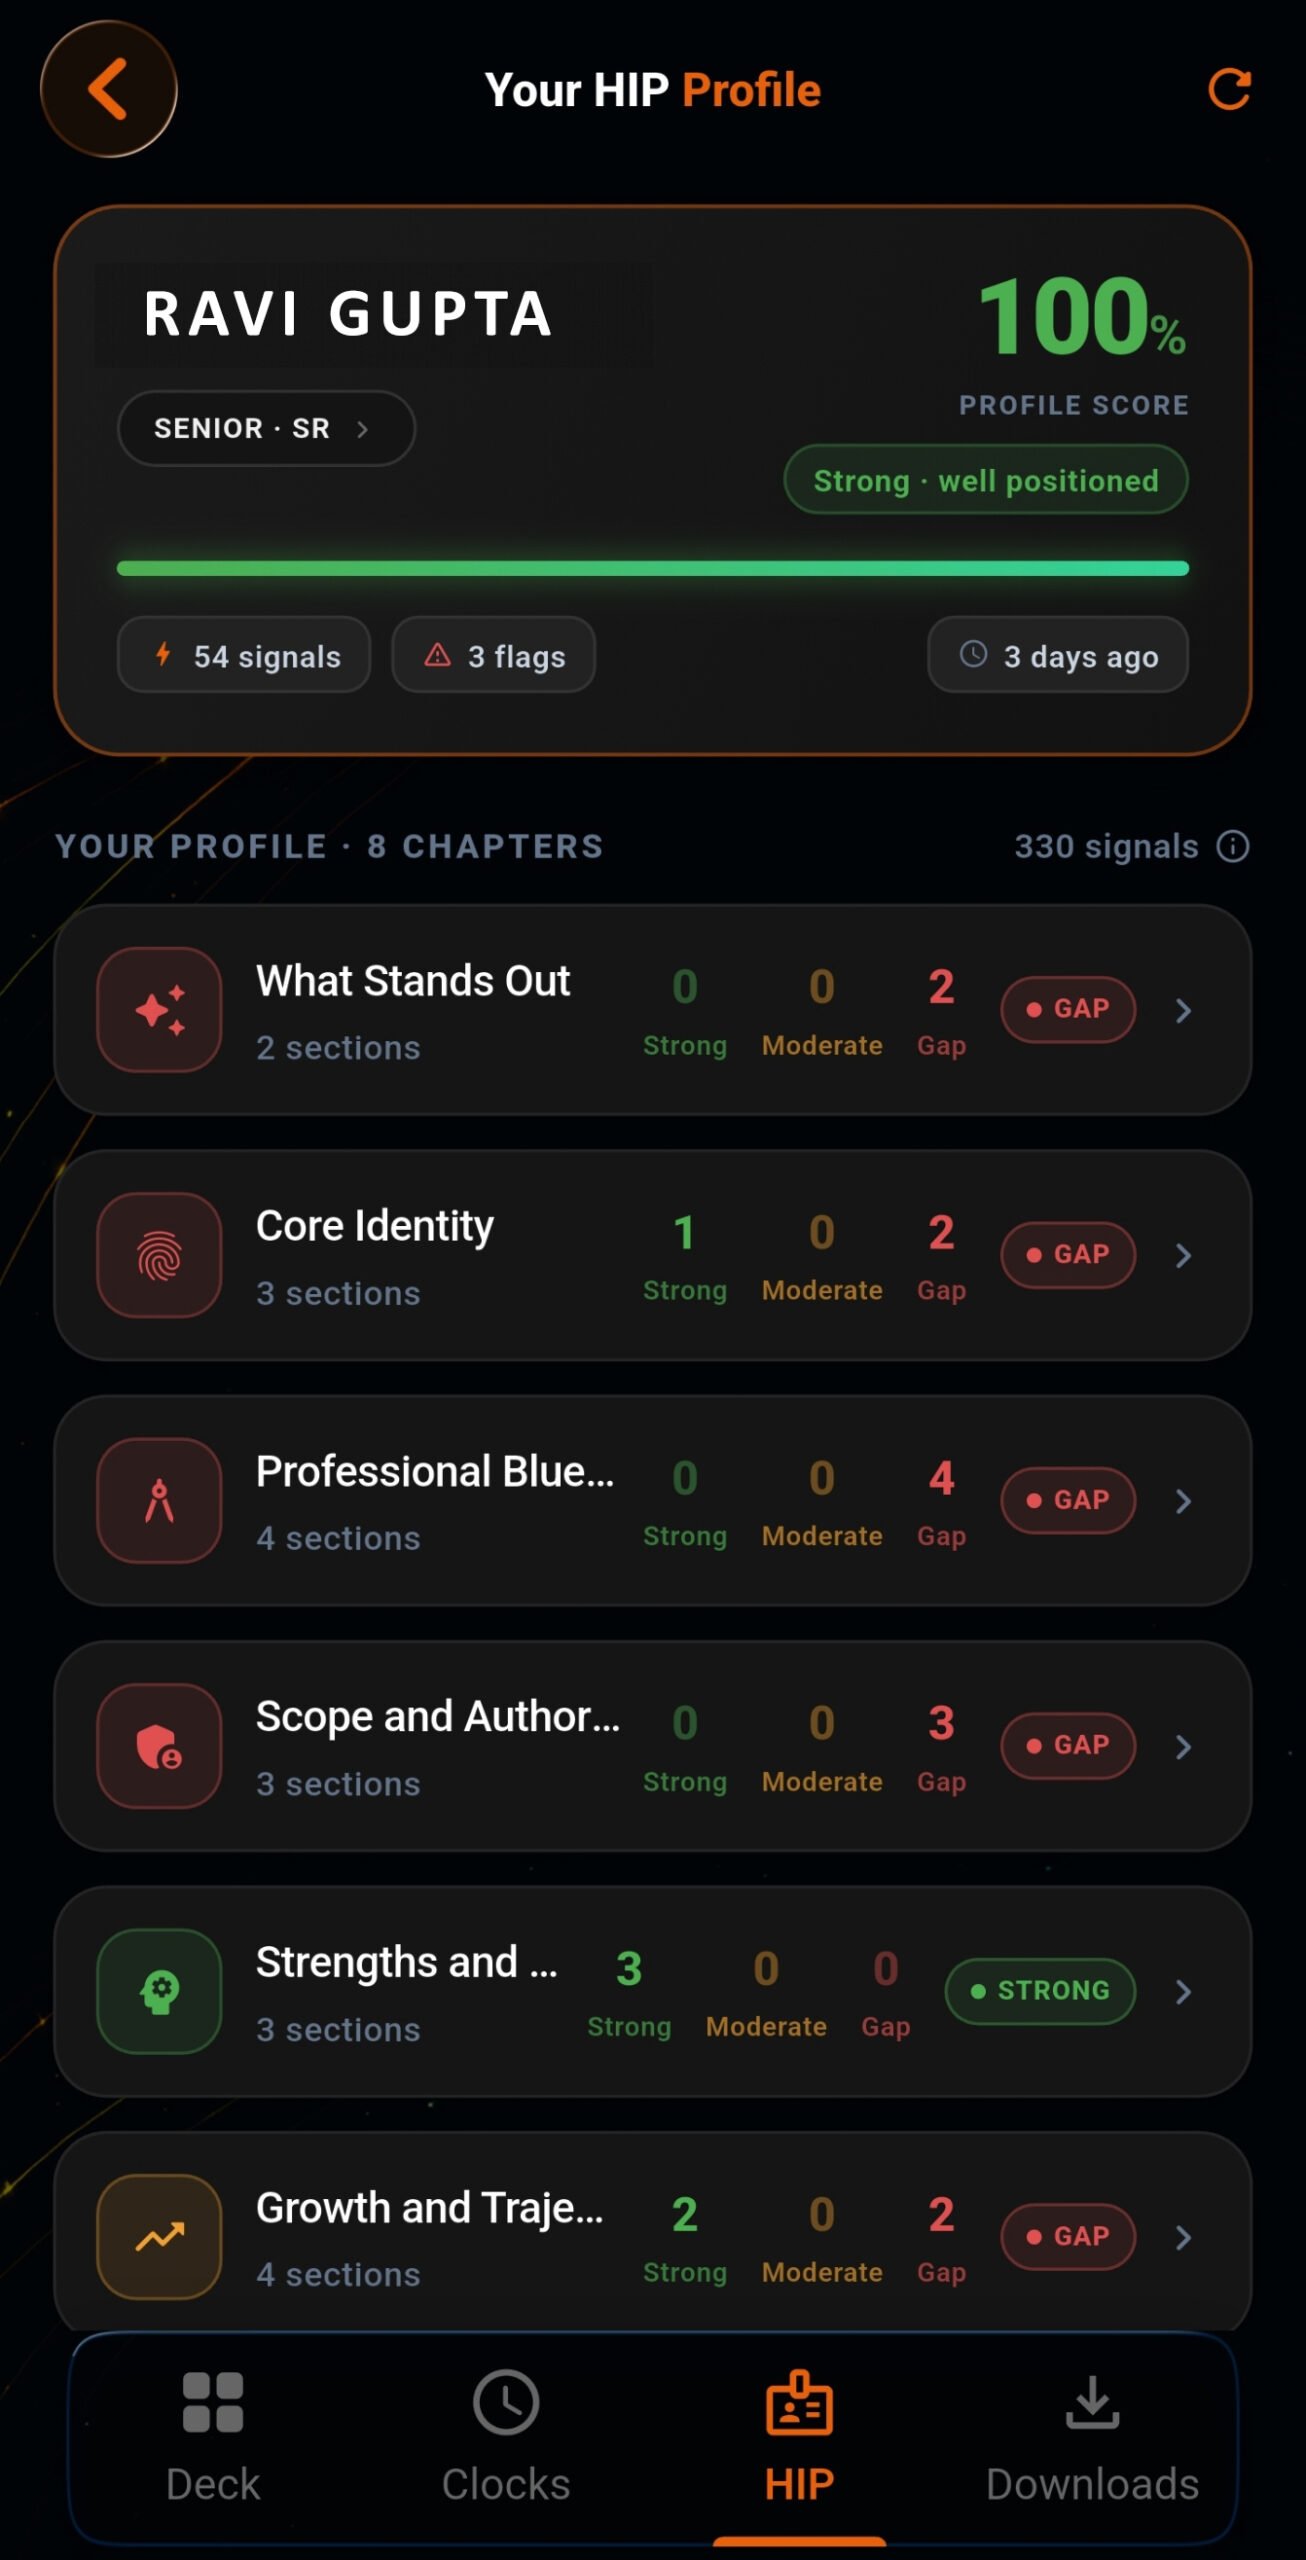Viewport: 1306px width, 2560px height.
Task: Tap the Professional Blueprint compass icon
Action: [159, 1500]
